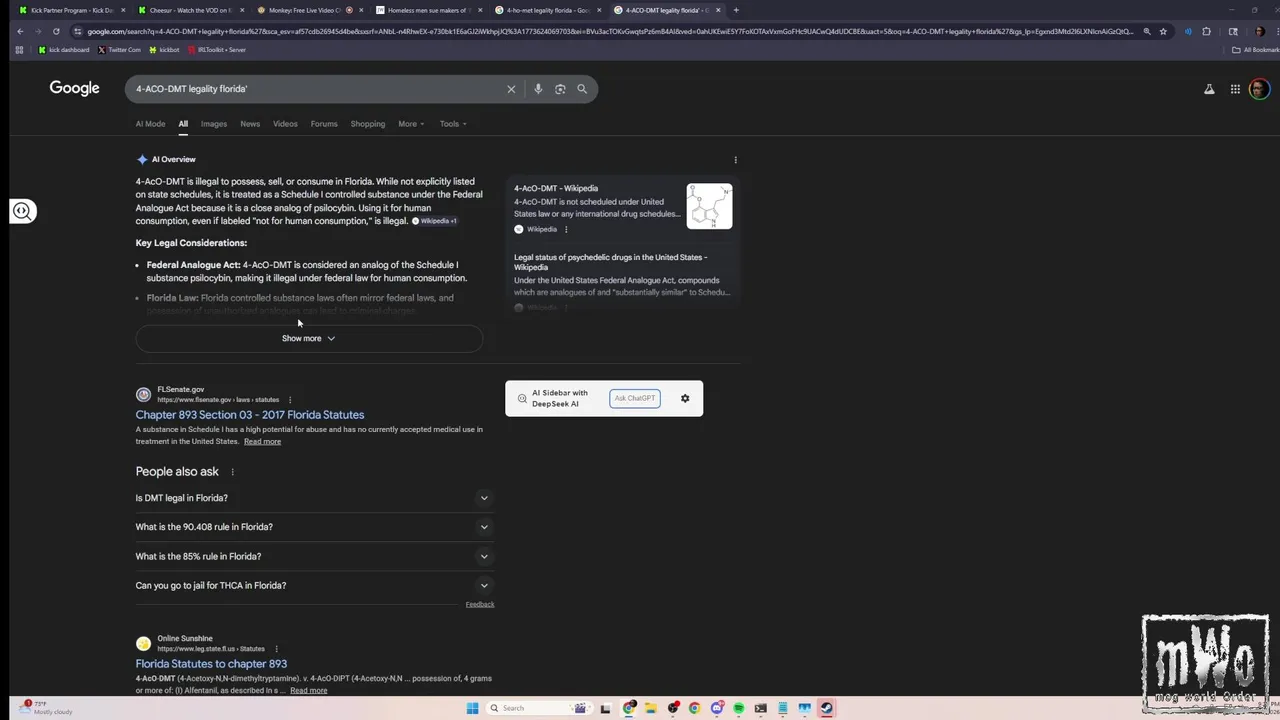Open three-dot menu beside Wikipedia source
1280x720 pixels.
tap(566, 229)
